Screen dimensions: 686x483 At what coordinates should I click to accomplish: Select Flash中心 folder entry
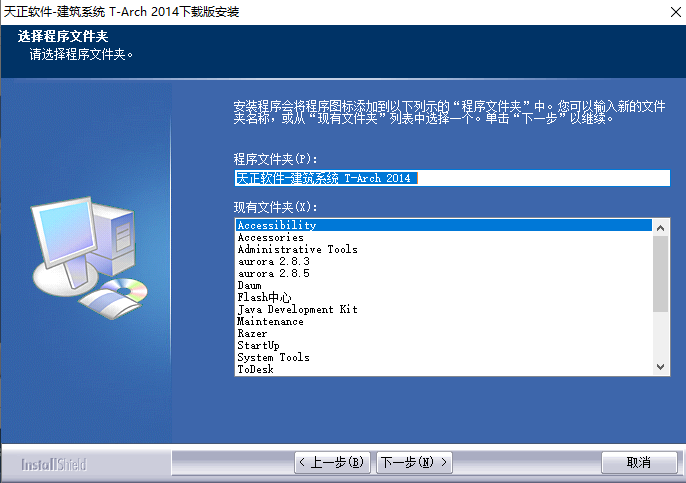pos(444,298)
